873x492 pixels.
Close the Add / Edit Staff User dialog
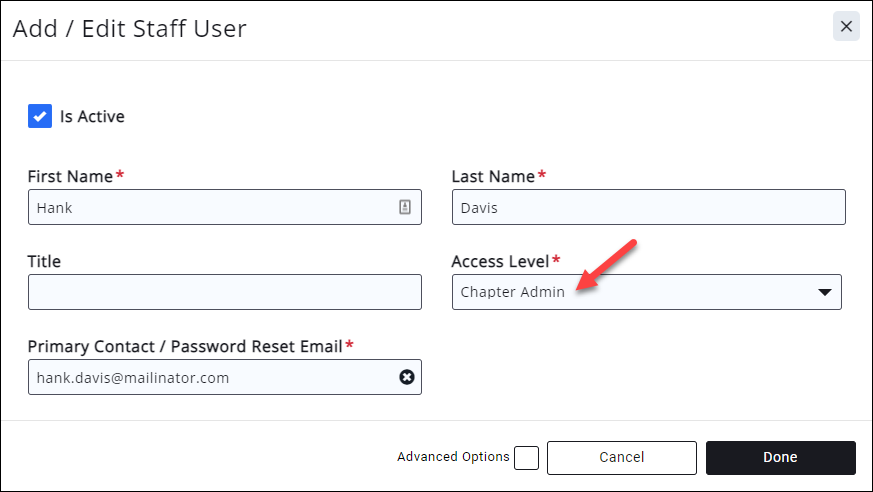[x=846, y=27]
